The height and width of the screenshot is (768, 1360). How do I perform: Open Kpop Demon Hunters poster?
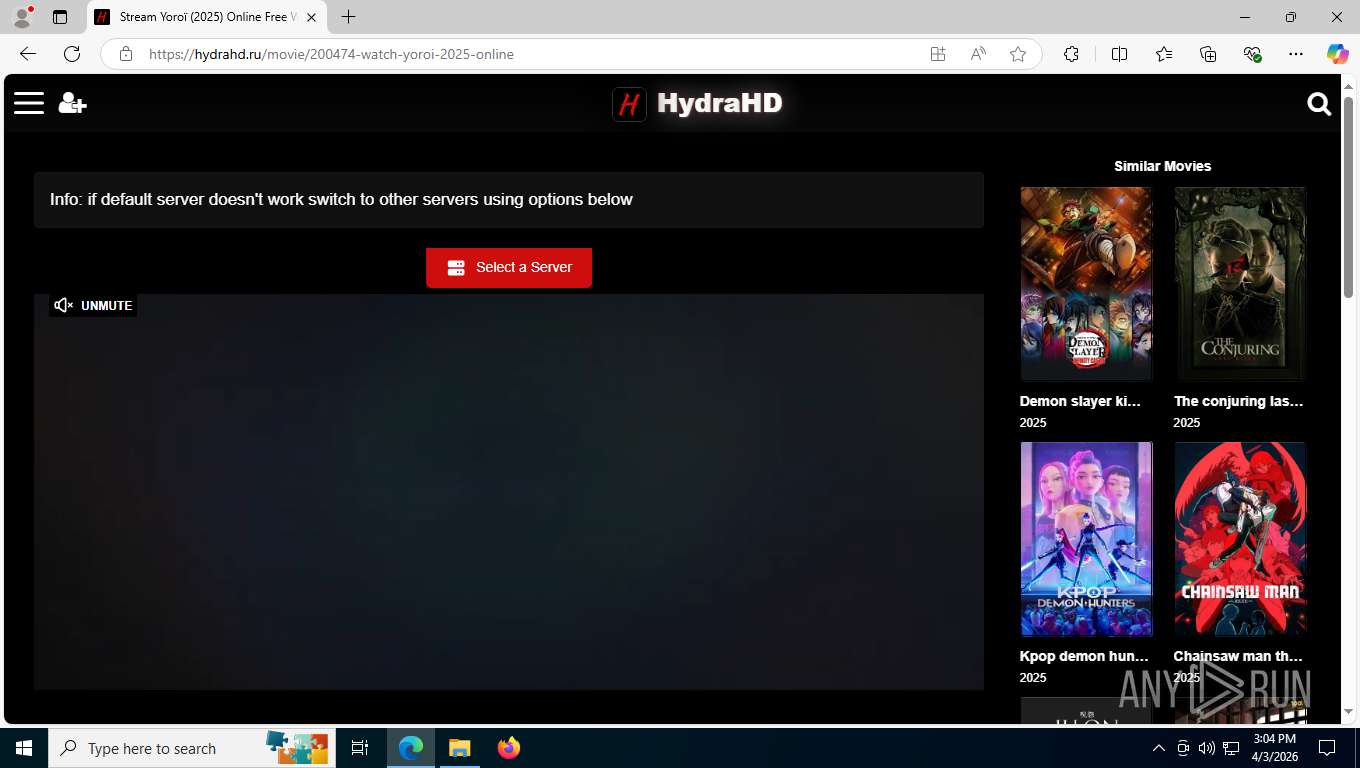click(x=1086, y=539)
